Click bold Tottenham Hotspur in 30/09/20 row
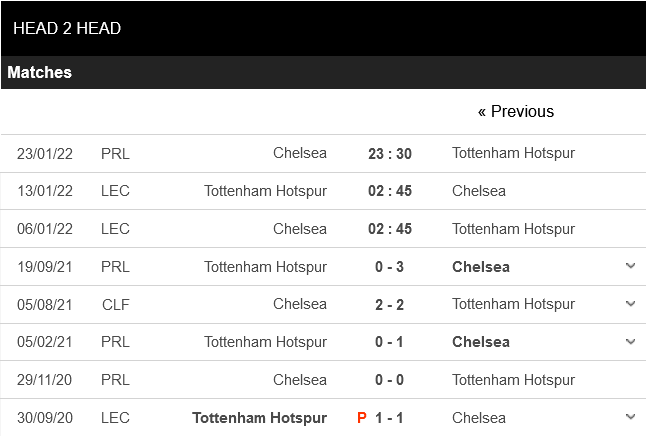This screenshot has width=646, height=436. click(259, 418)
